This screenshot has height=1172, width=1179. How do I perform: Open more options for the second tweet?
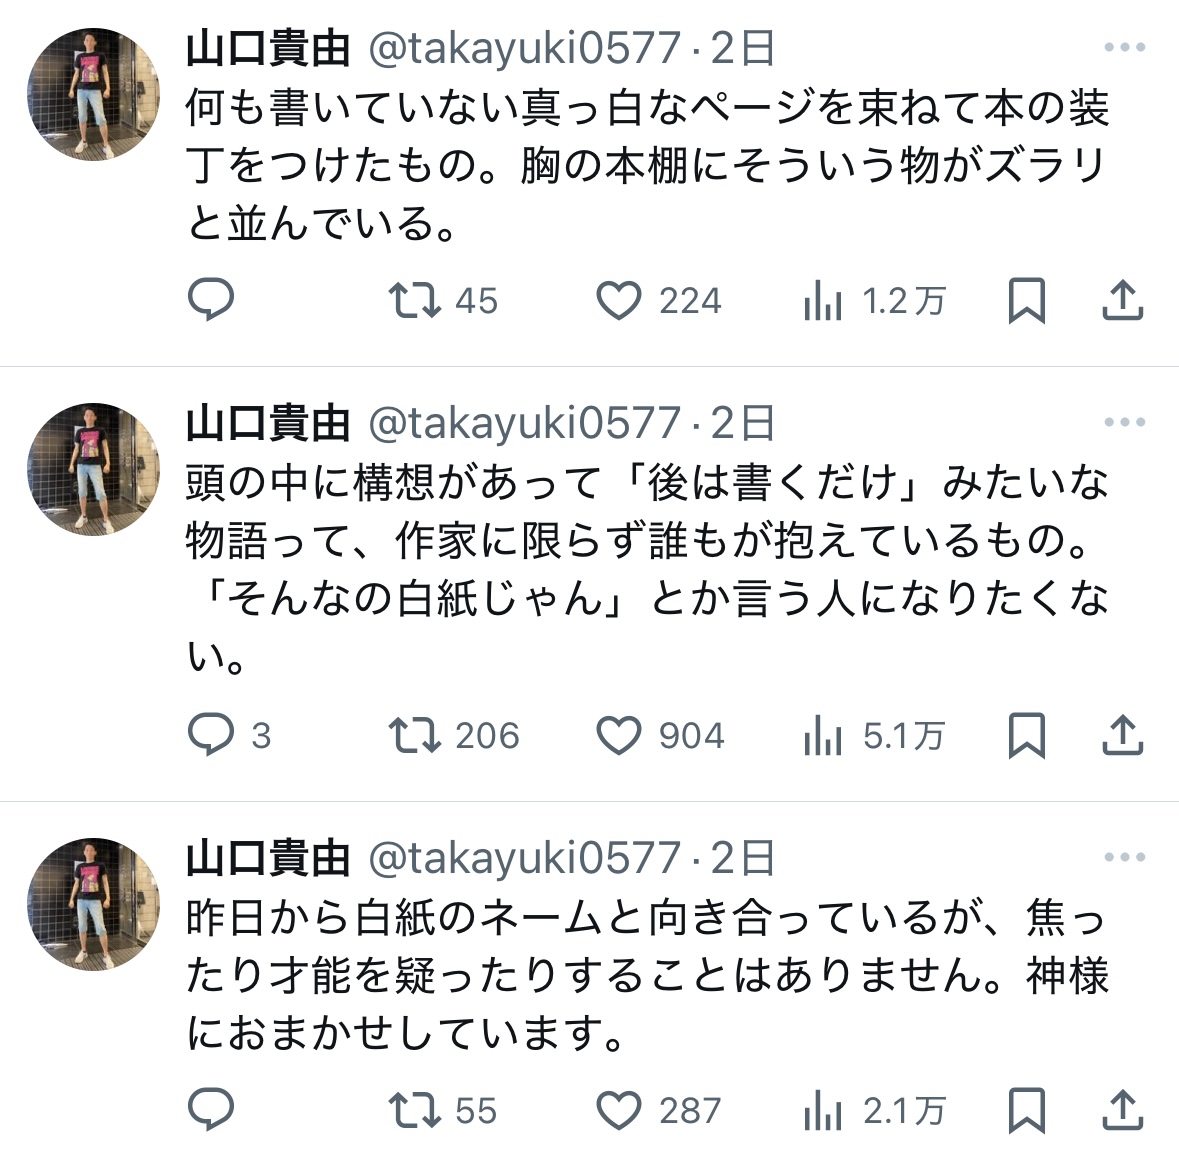pyautogui.click(x=1124, y=423)
